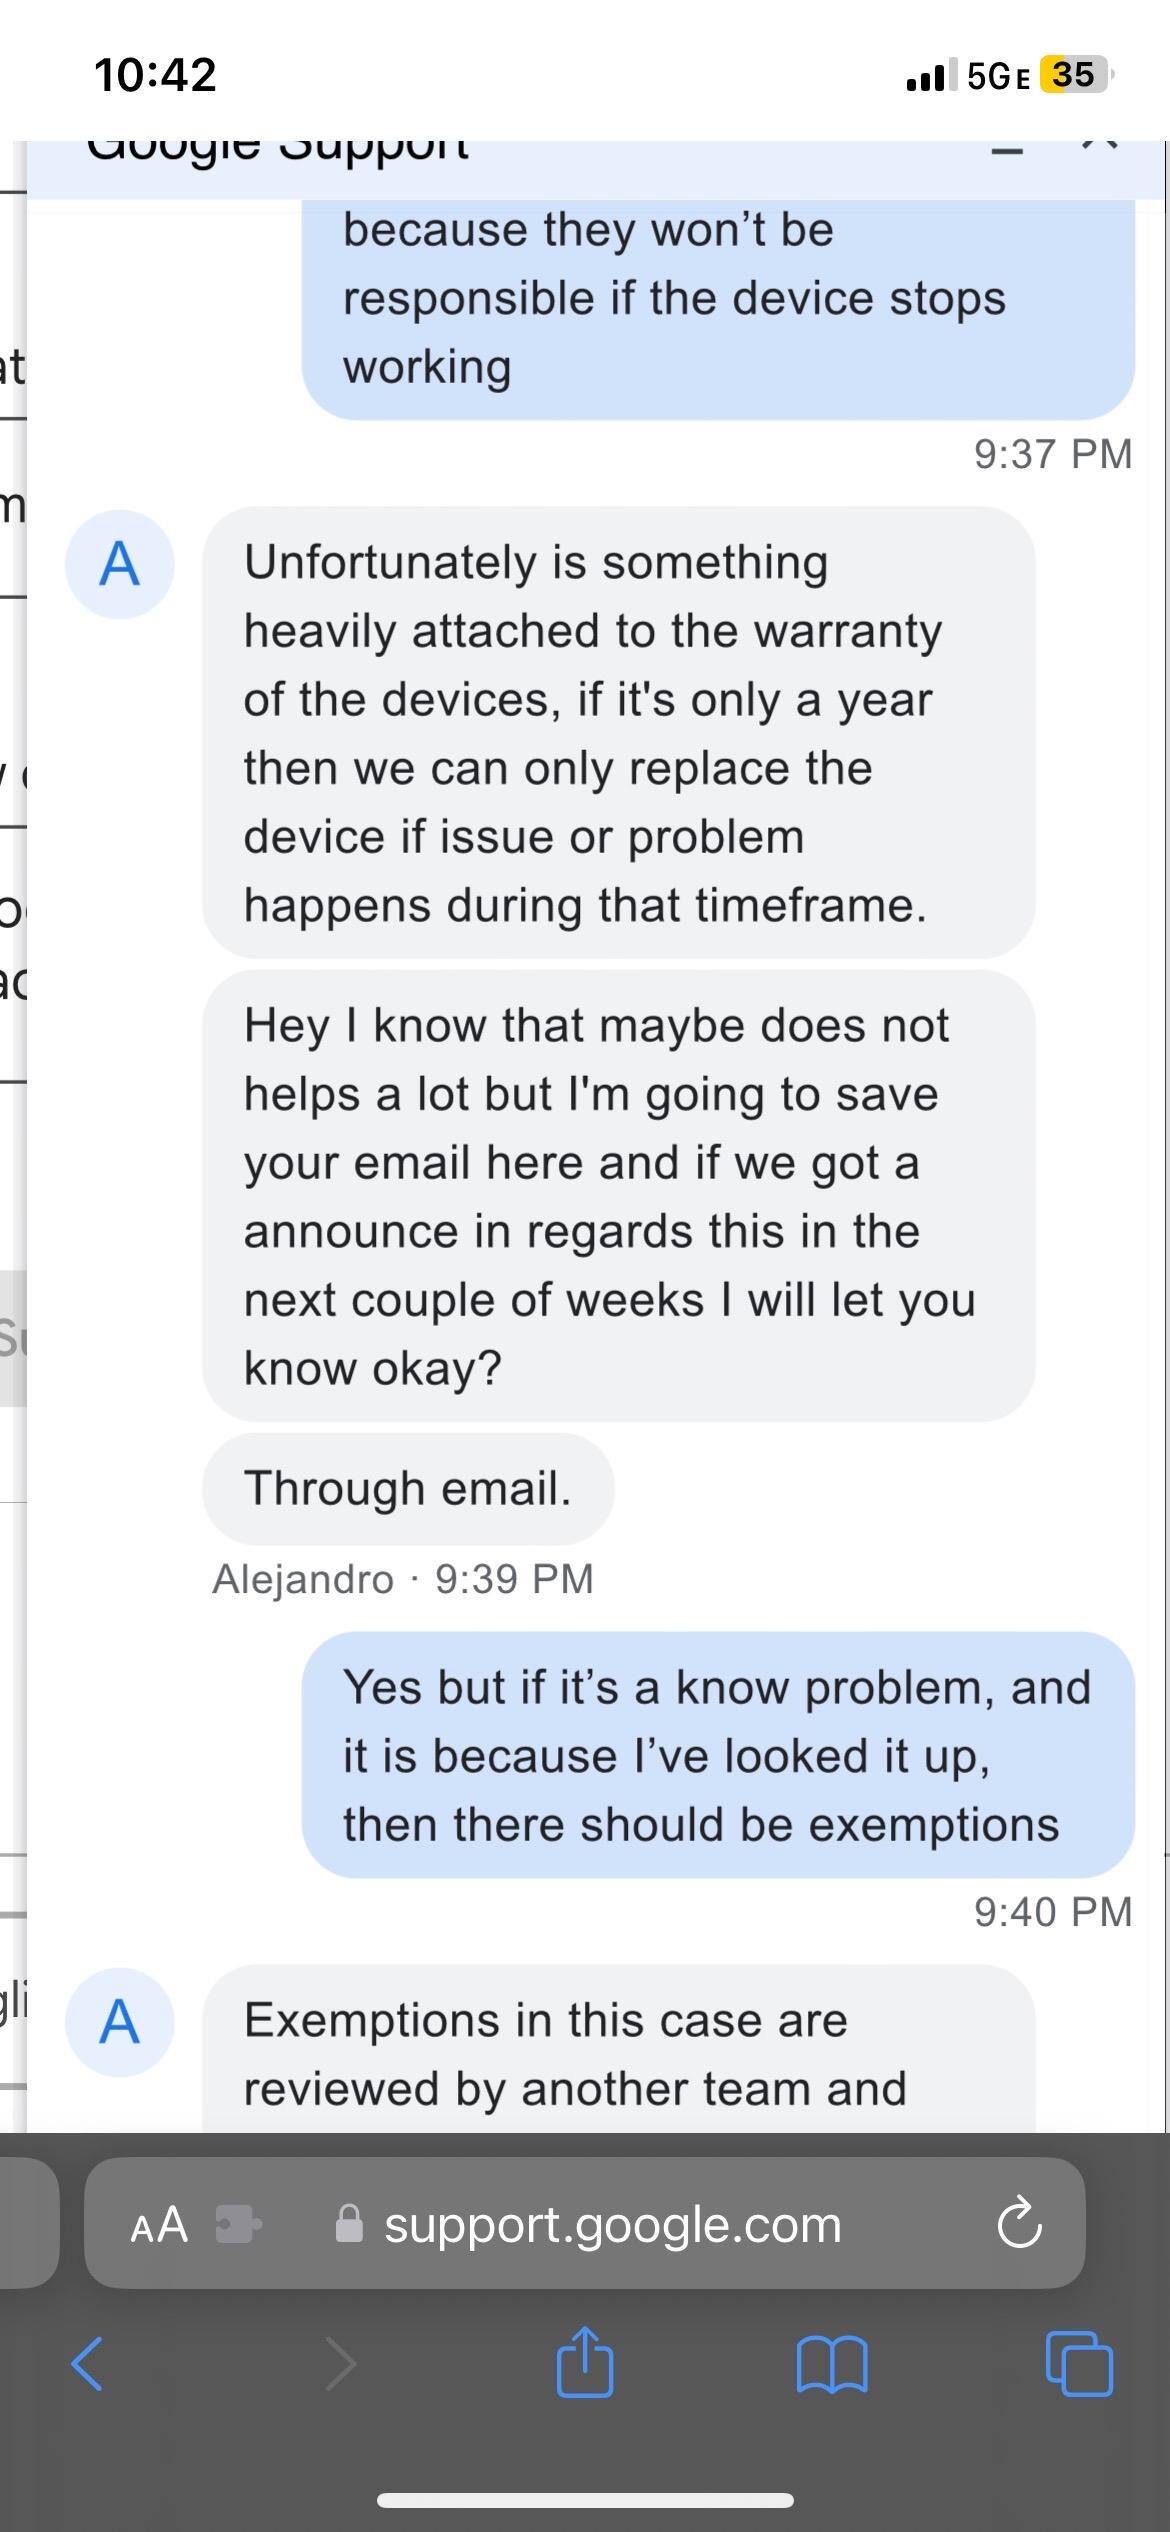Screen dimensions: 1170x2532
Task: Tap Alejandro's "A" avatar in the chat
Action: point(119,565)
